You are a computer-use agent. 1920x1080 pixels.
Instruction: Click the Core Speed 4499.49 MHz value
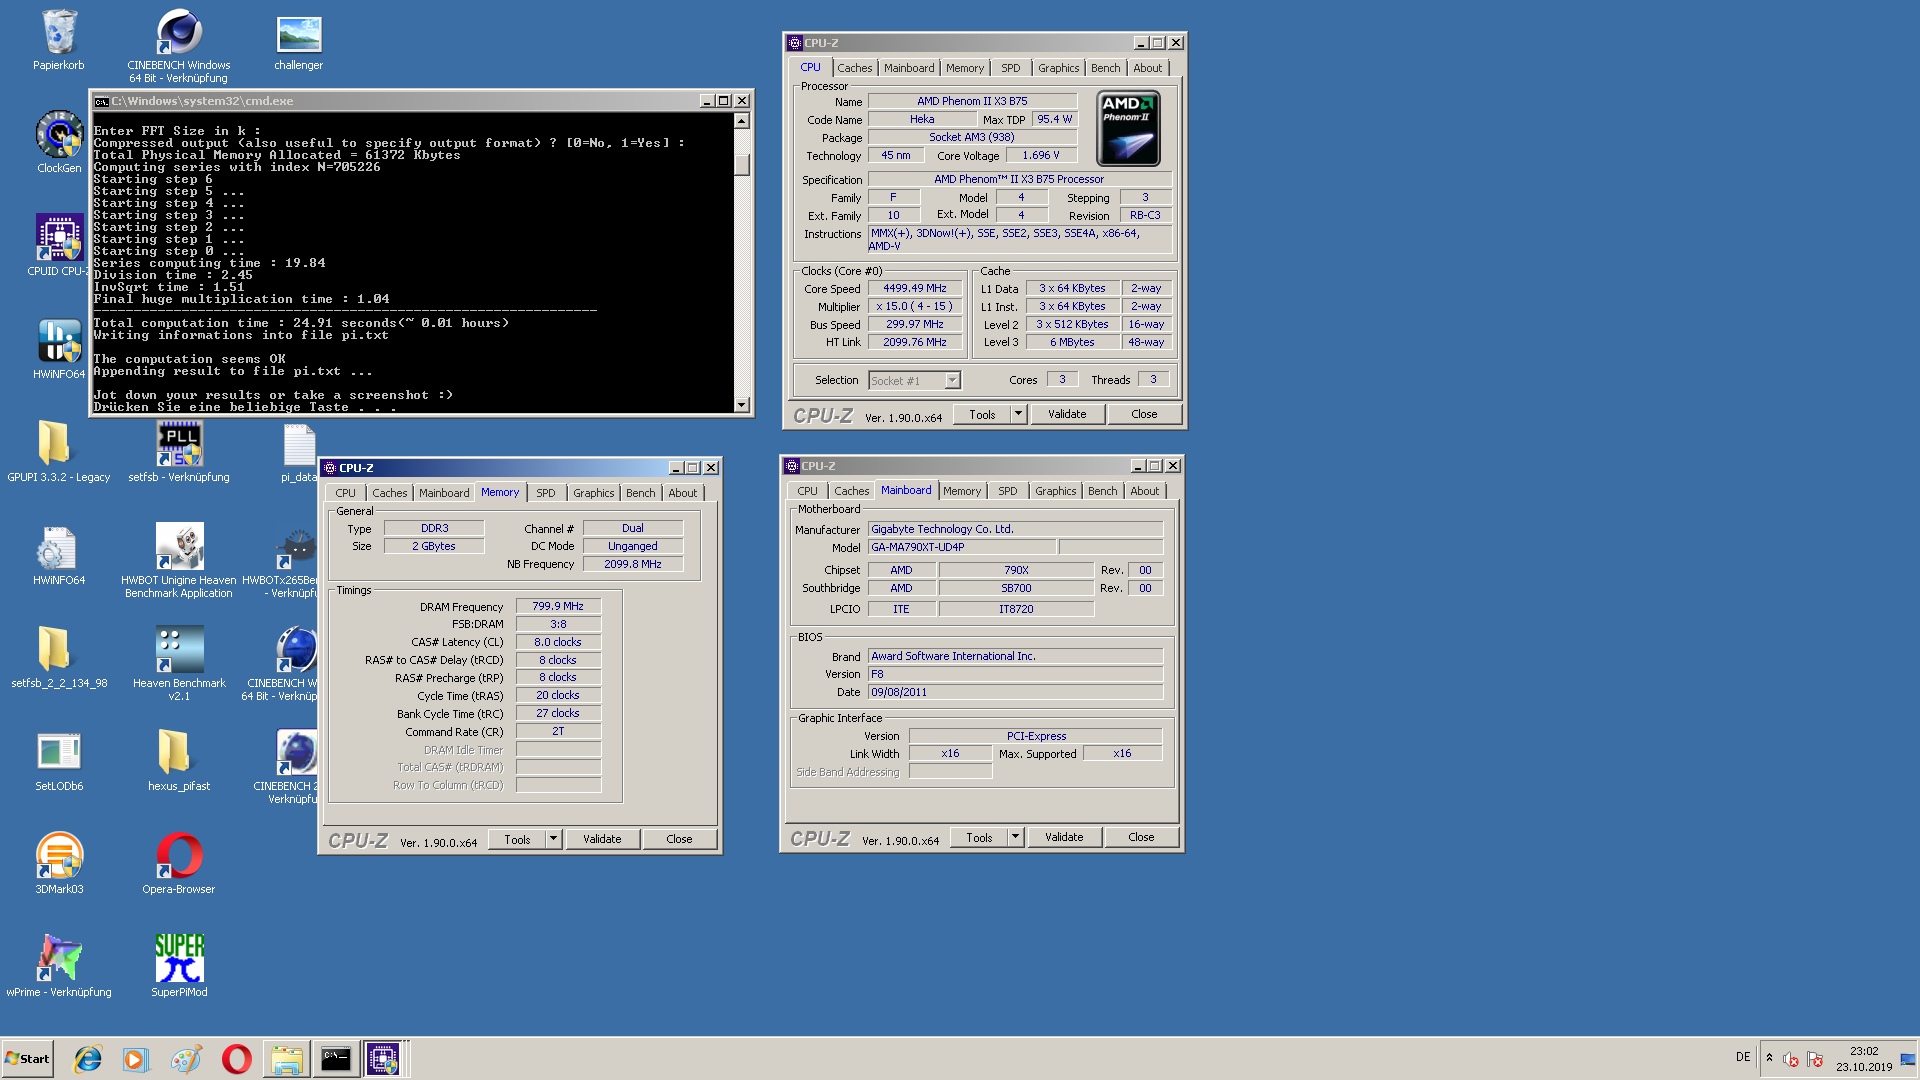(914, 288)
